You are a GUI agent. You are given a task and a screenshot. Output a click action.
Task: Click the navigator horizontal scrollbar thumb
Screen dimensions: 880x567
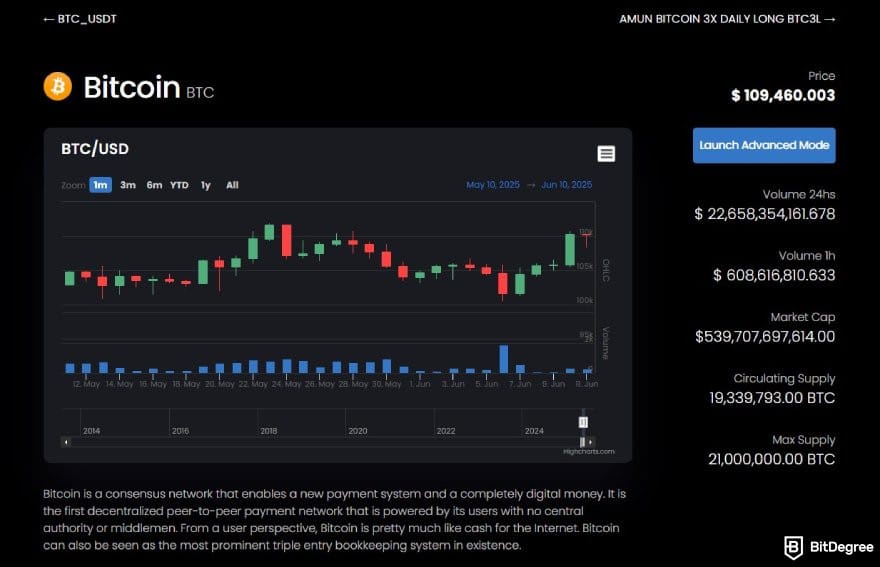pos(583,442)
